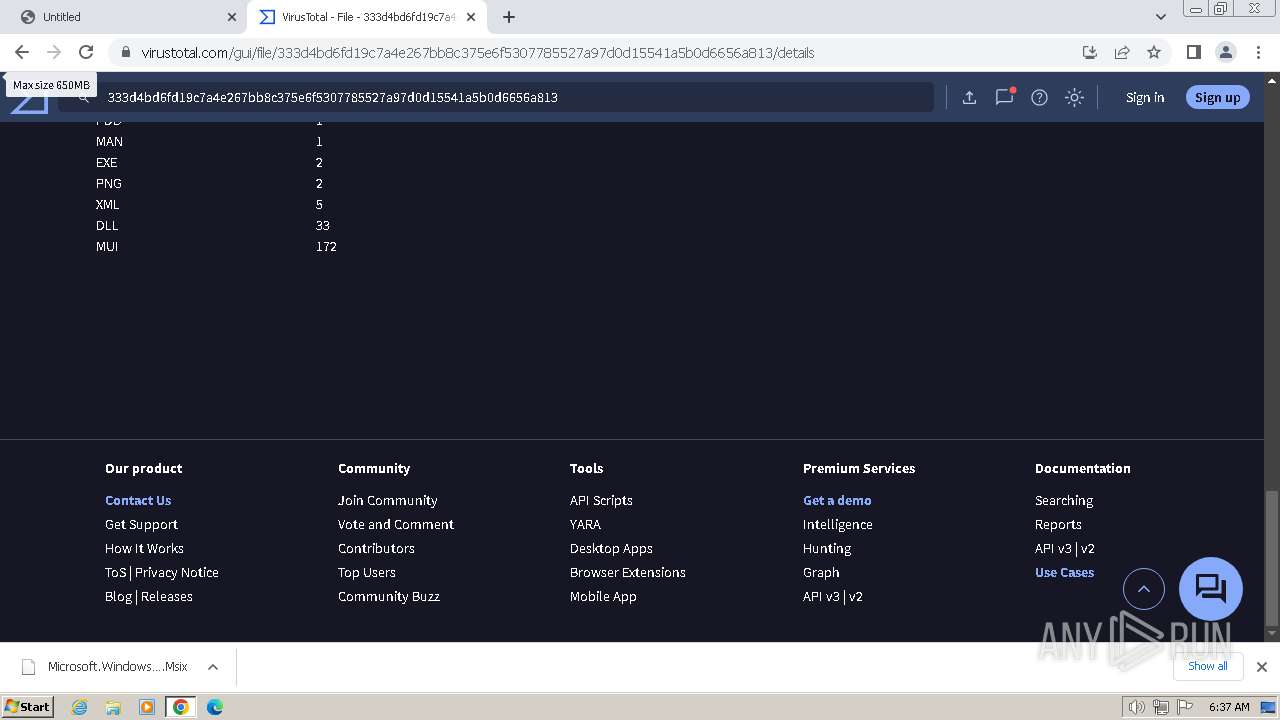Open the Intelligence link
Image resolution: width=1280 pixels, height=720 pixels.
[838, 524]
